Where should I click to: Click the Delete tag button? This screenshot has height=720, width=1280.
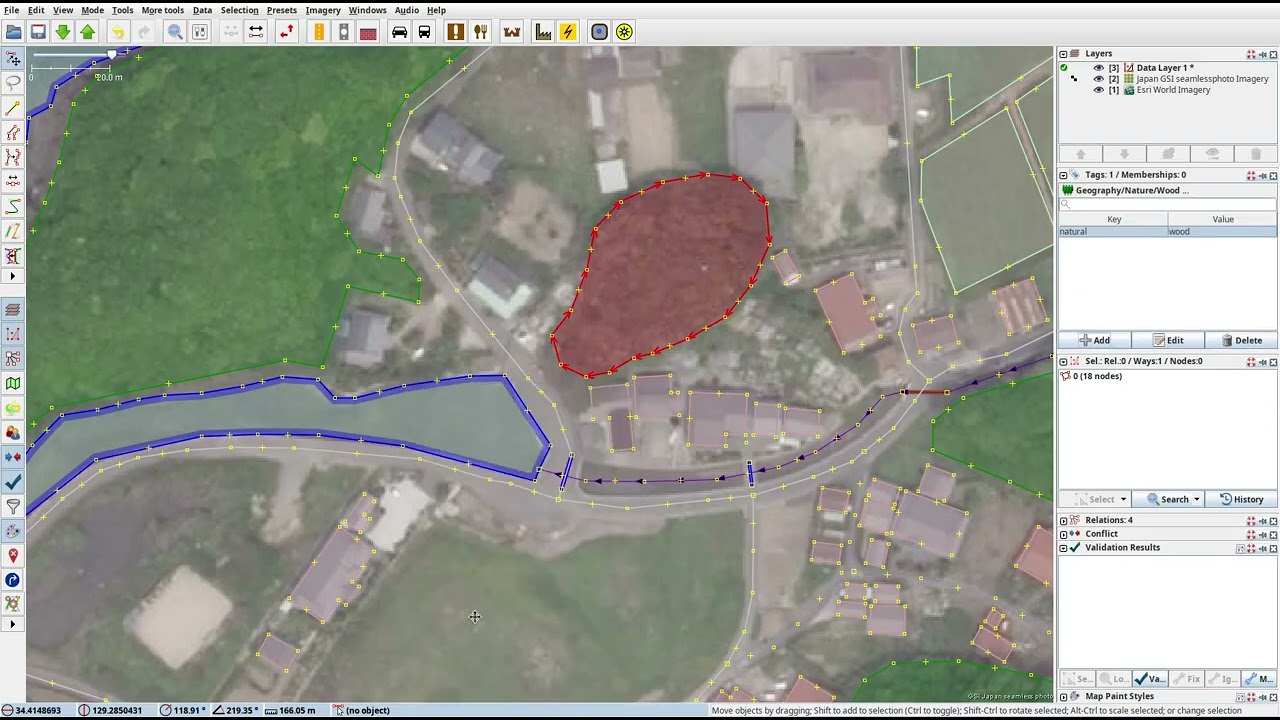(x=1241, y=340)
